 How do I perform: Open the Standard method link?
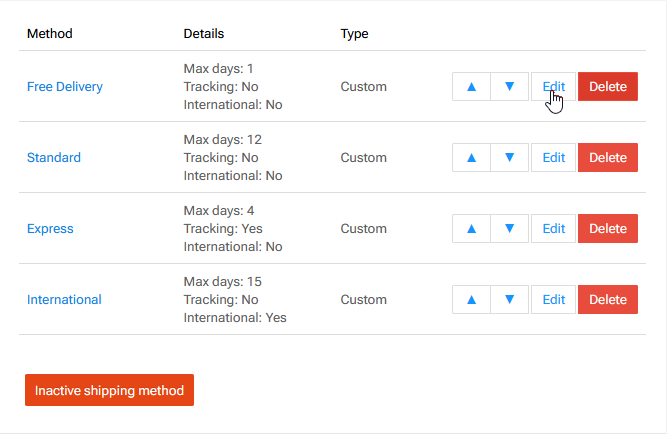54,158
